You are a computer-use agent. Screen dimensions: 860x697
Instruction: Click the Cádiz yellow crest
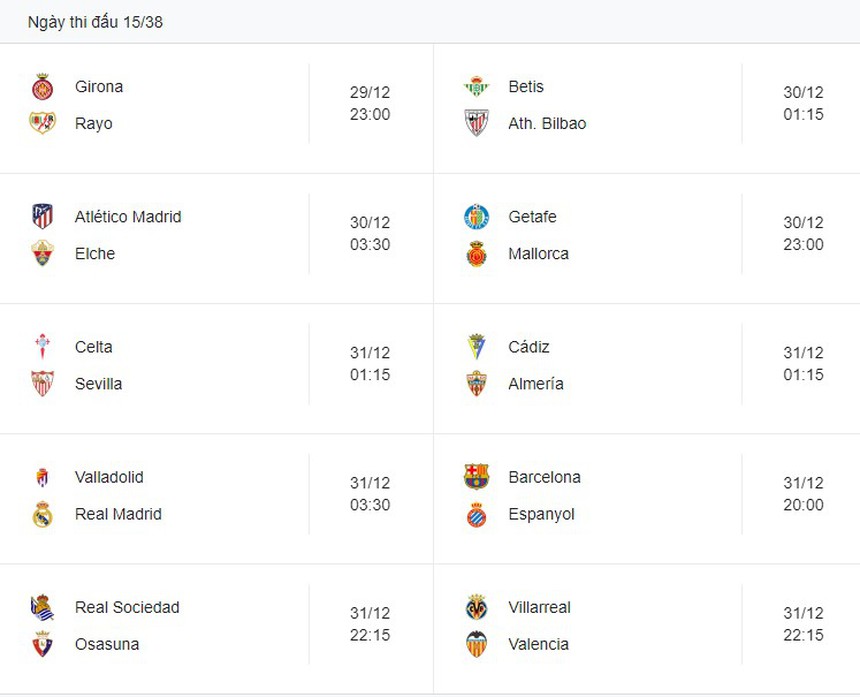pos(476,347)
